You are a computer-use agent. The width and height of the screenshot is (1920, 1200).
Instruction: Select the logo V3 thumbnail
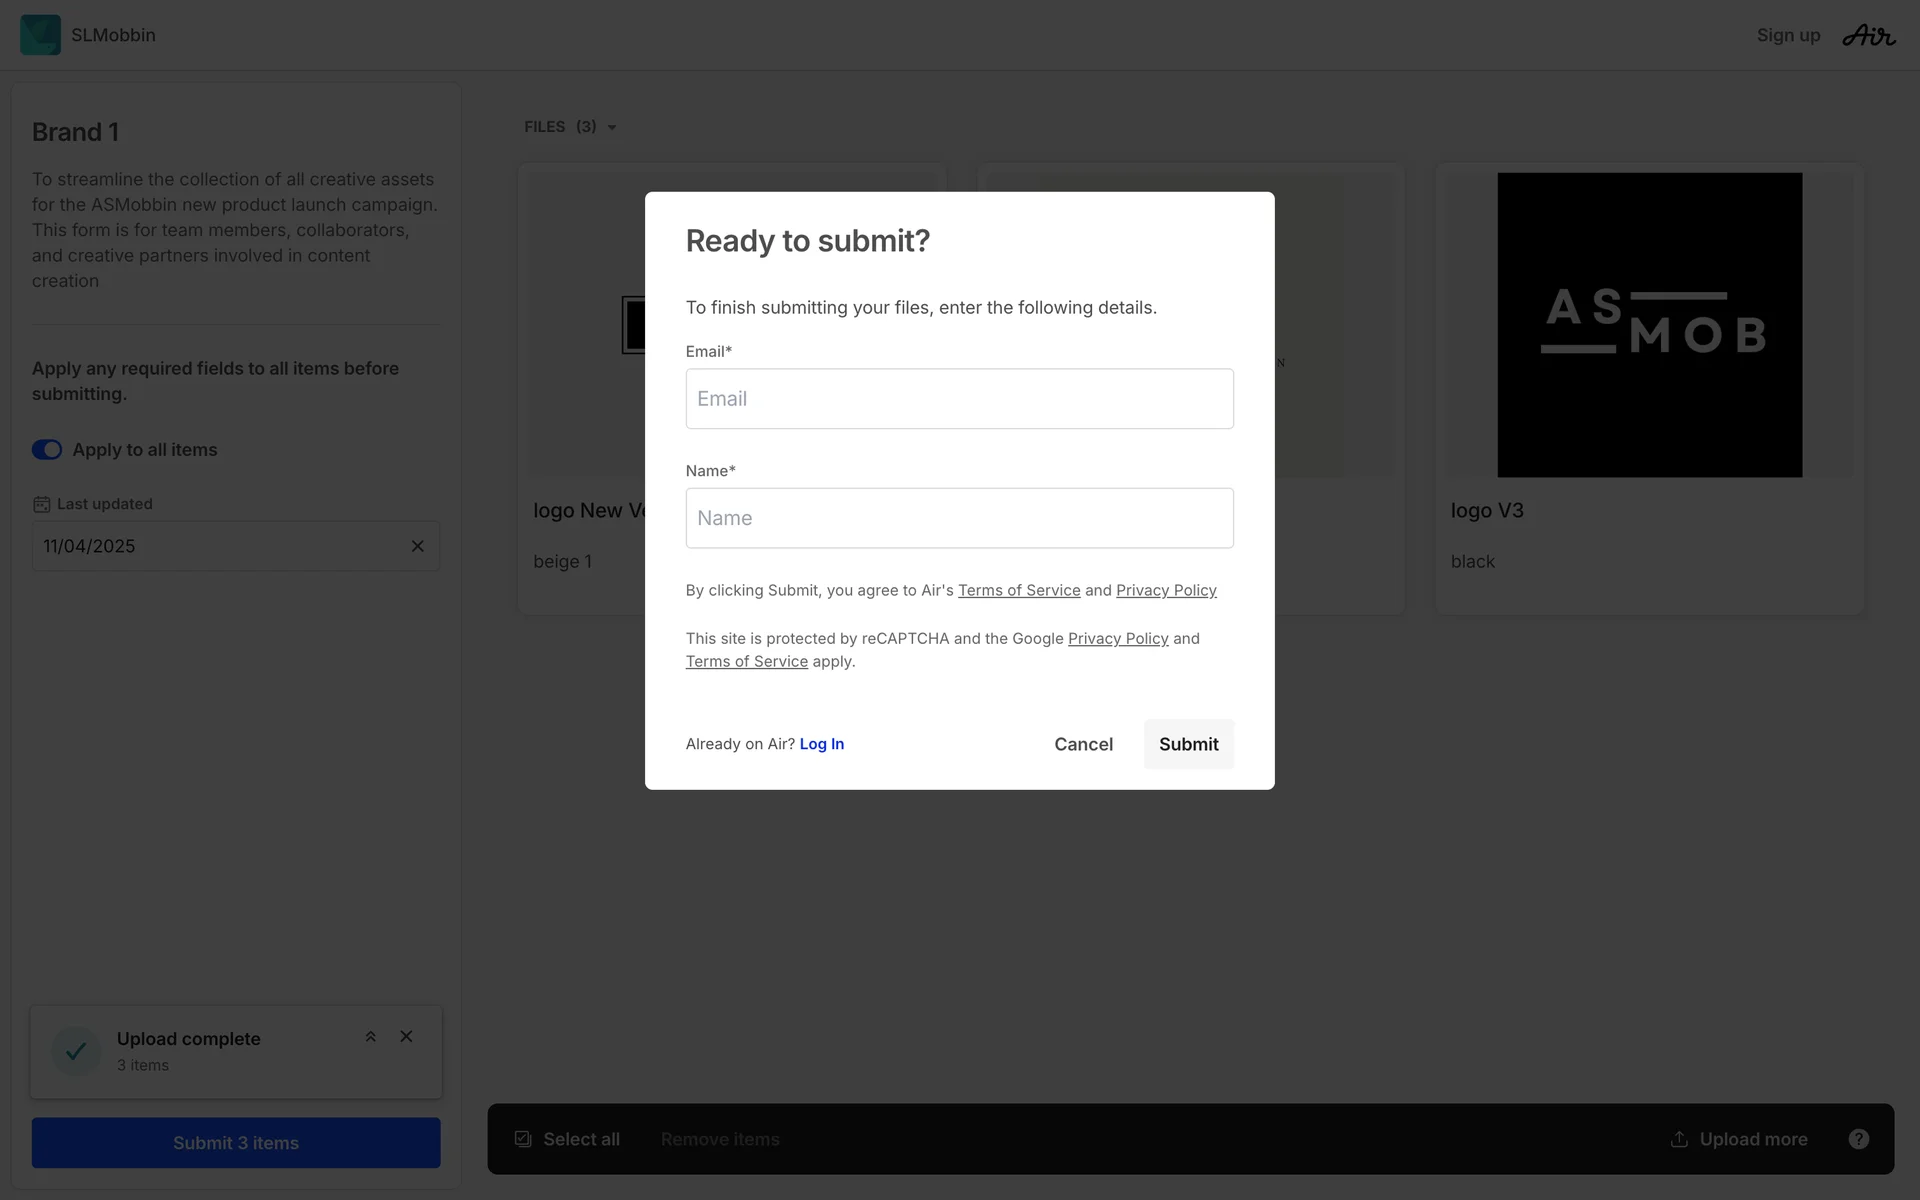click(1649, 325)
